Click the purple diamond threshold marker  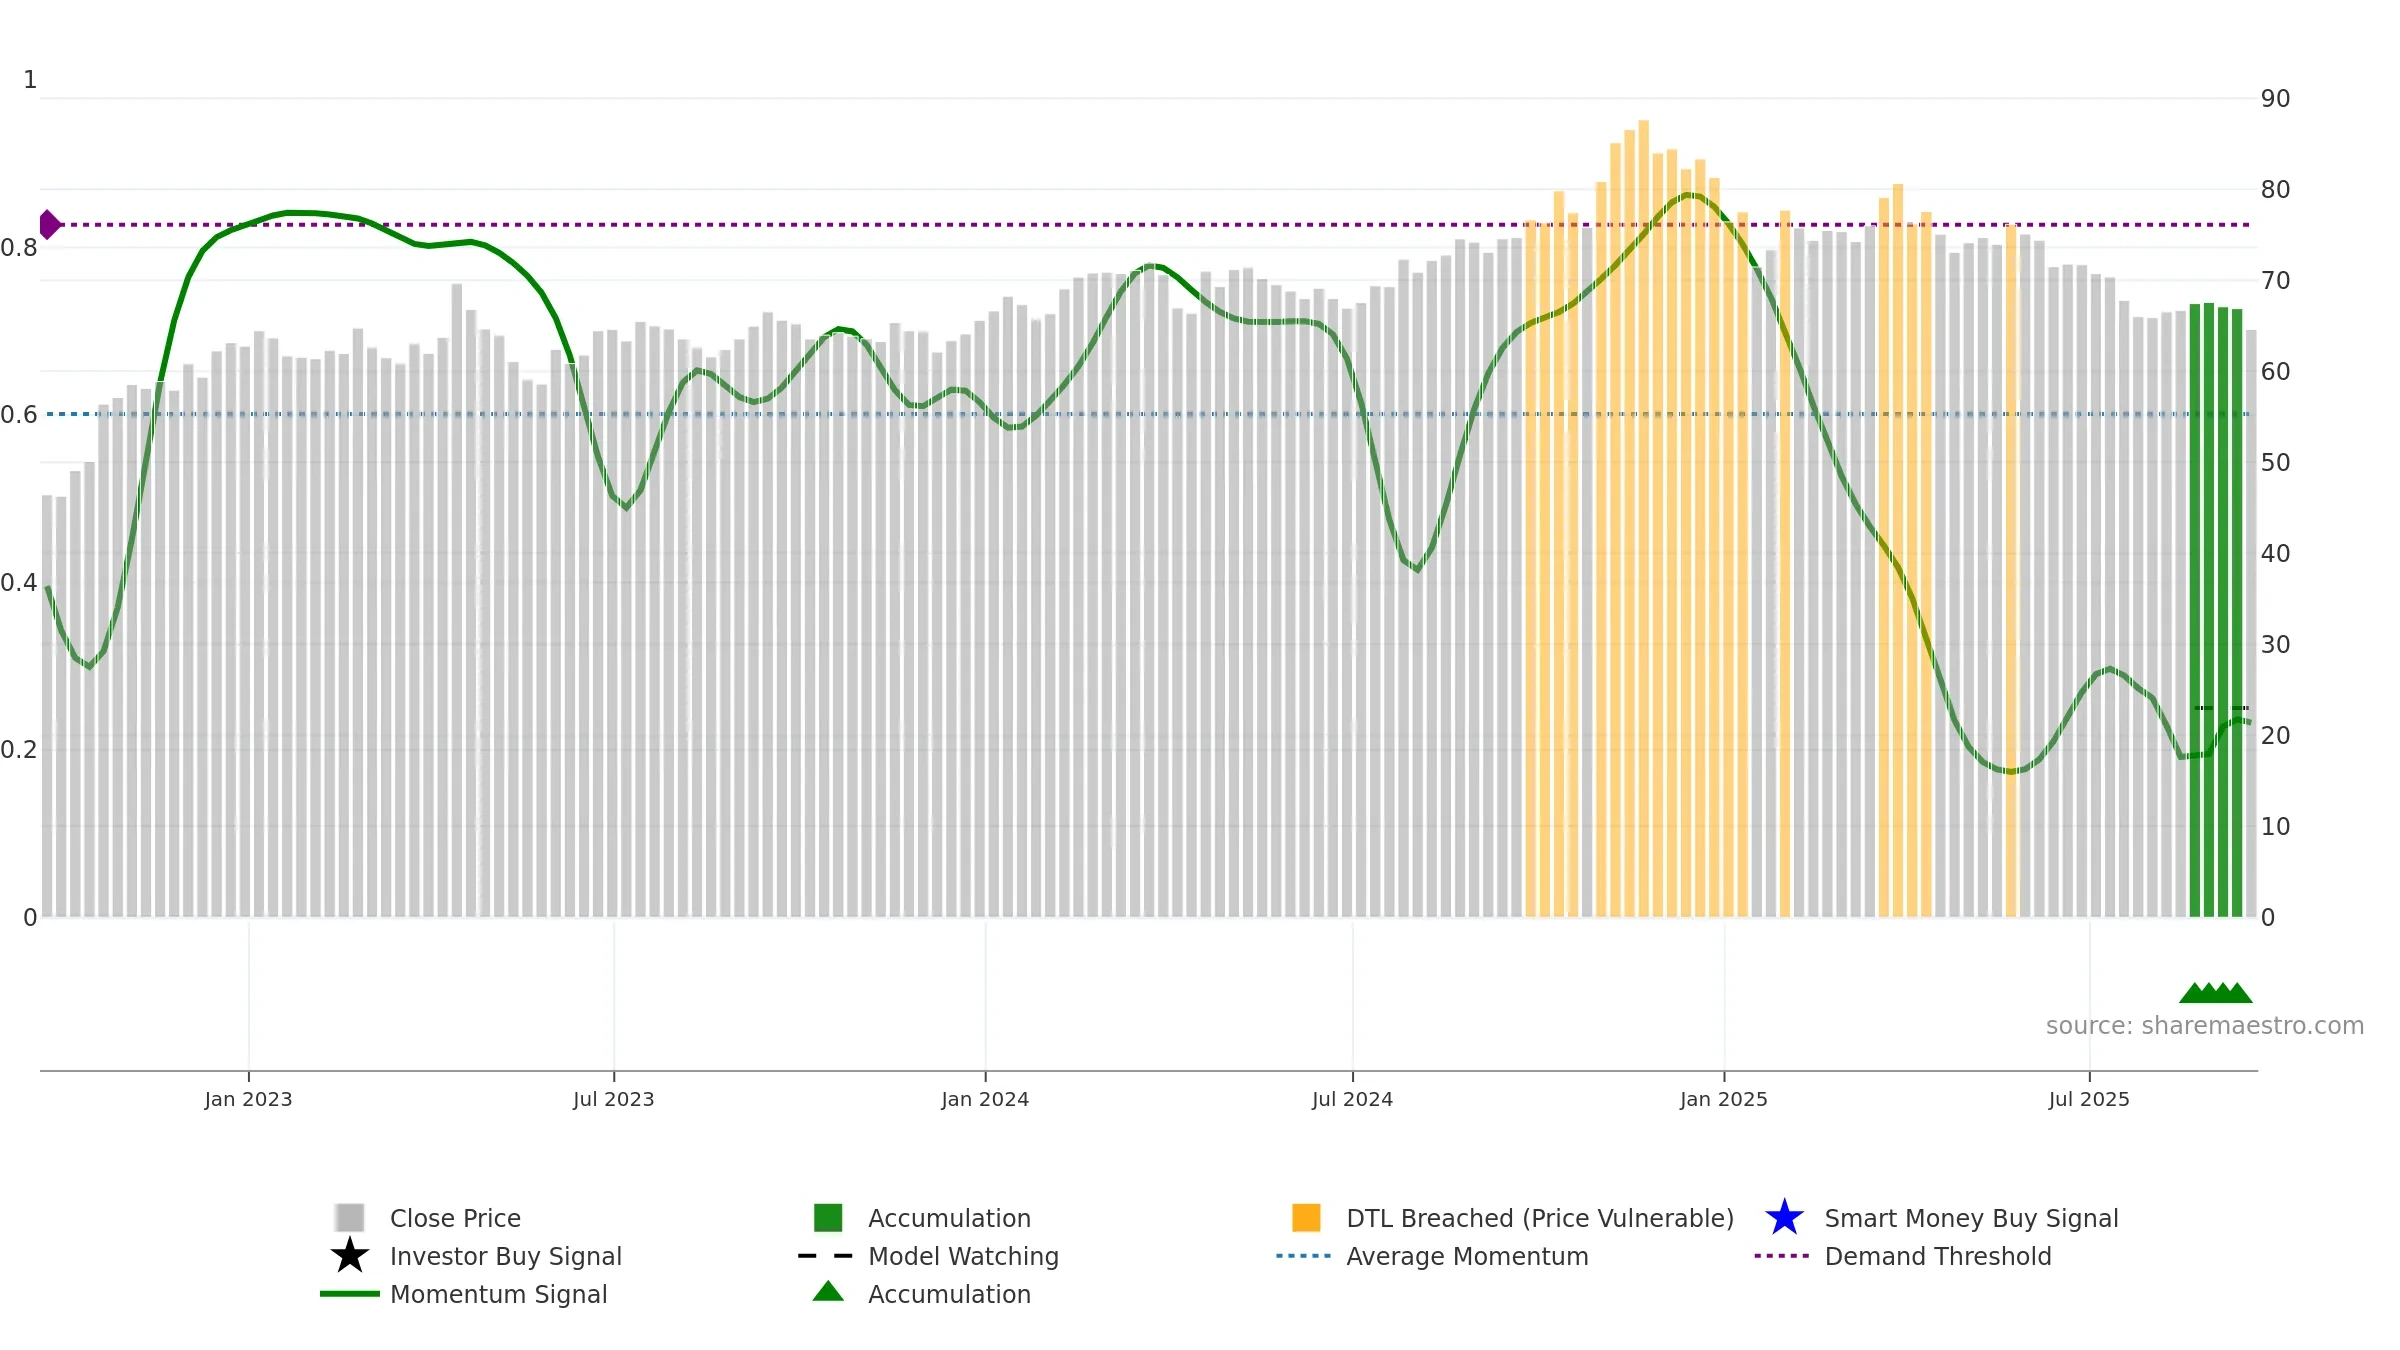click(x=48, y=225)
